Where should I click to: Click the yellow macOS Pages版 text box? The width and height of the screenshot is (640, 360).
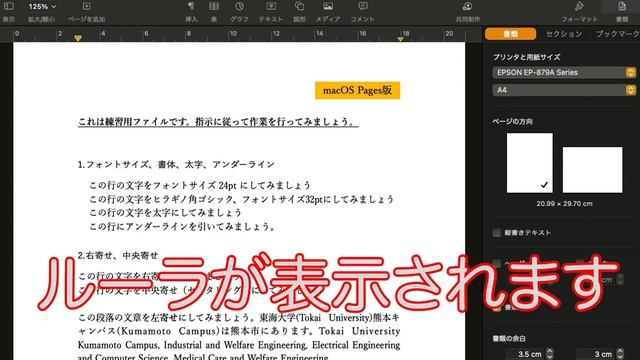click(358, 90)
